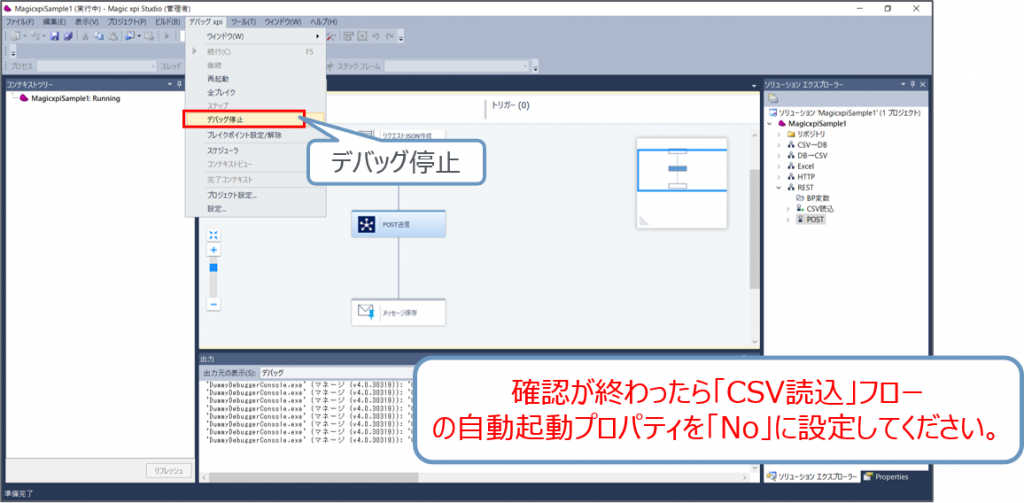The width and height of the screenshot is (1024, 503).
Task: Click the cut (scissors) toolbar icon
Action: click(85, 36)
